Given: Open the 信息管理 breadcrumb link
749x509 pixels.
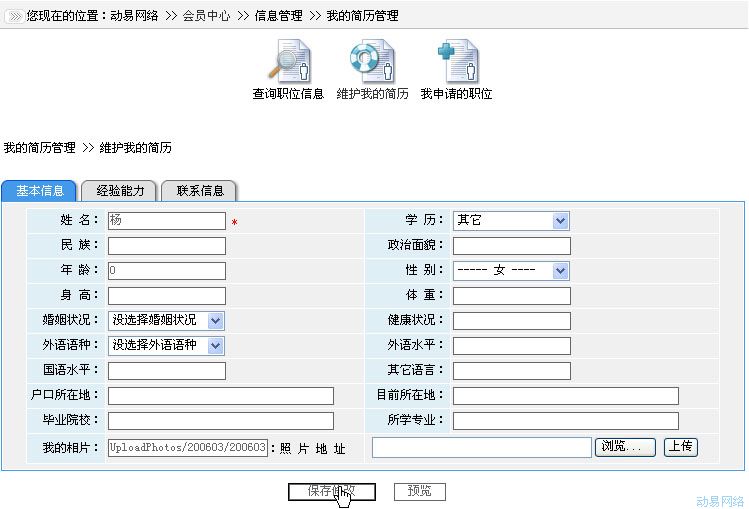Looking at the screenshot, I should [278, 16].
